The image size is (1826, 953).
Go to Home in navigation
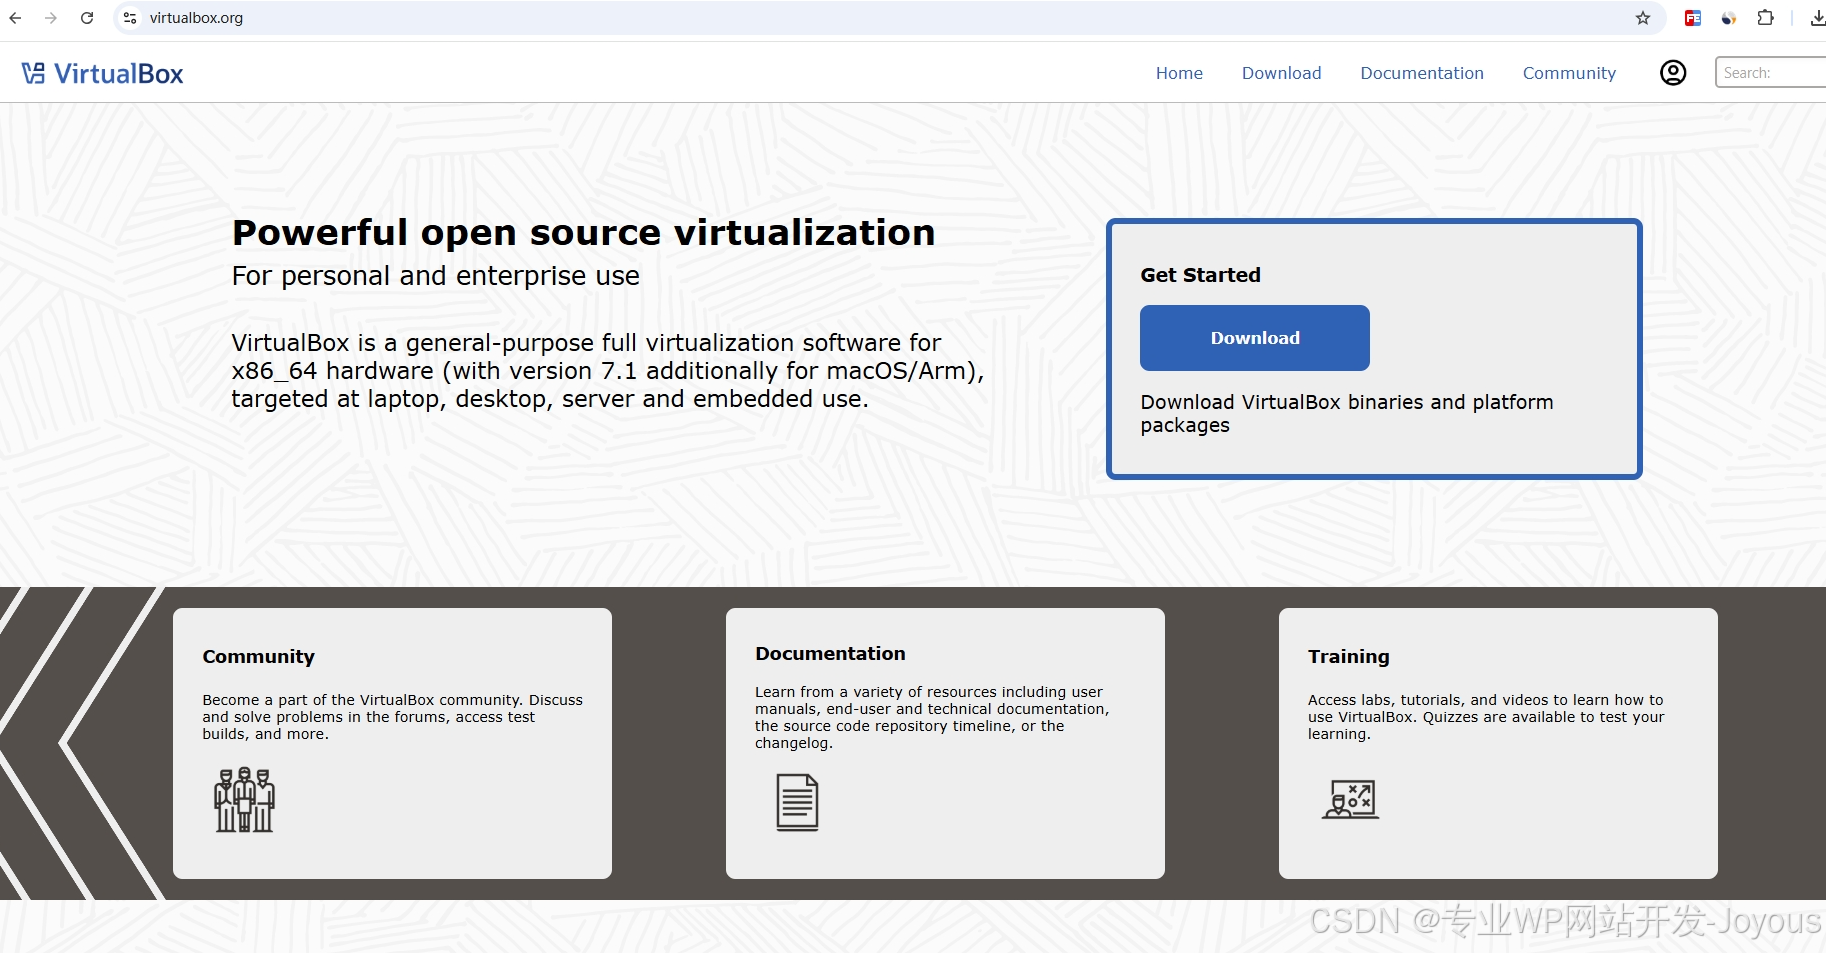[x=1179, y=73]
